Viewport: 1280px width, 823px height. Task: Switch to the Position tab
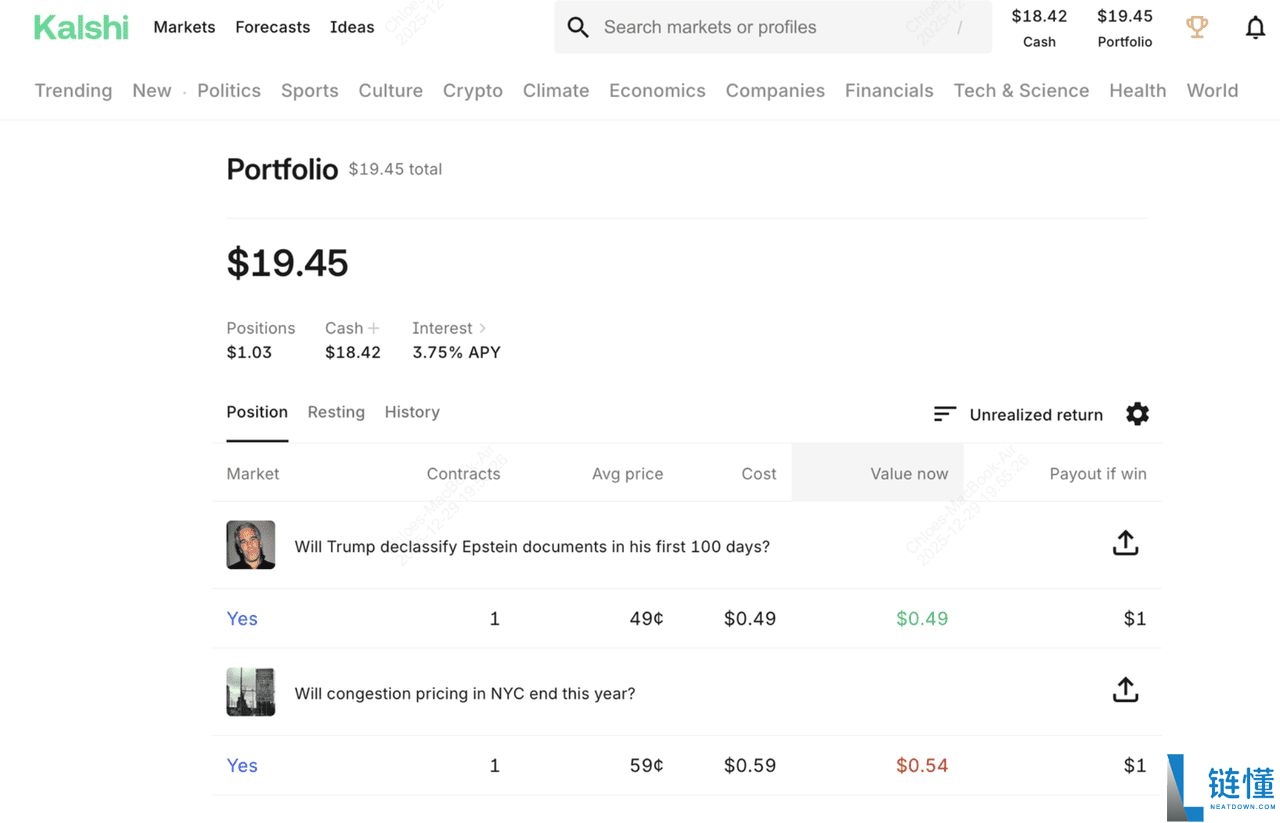257,412
